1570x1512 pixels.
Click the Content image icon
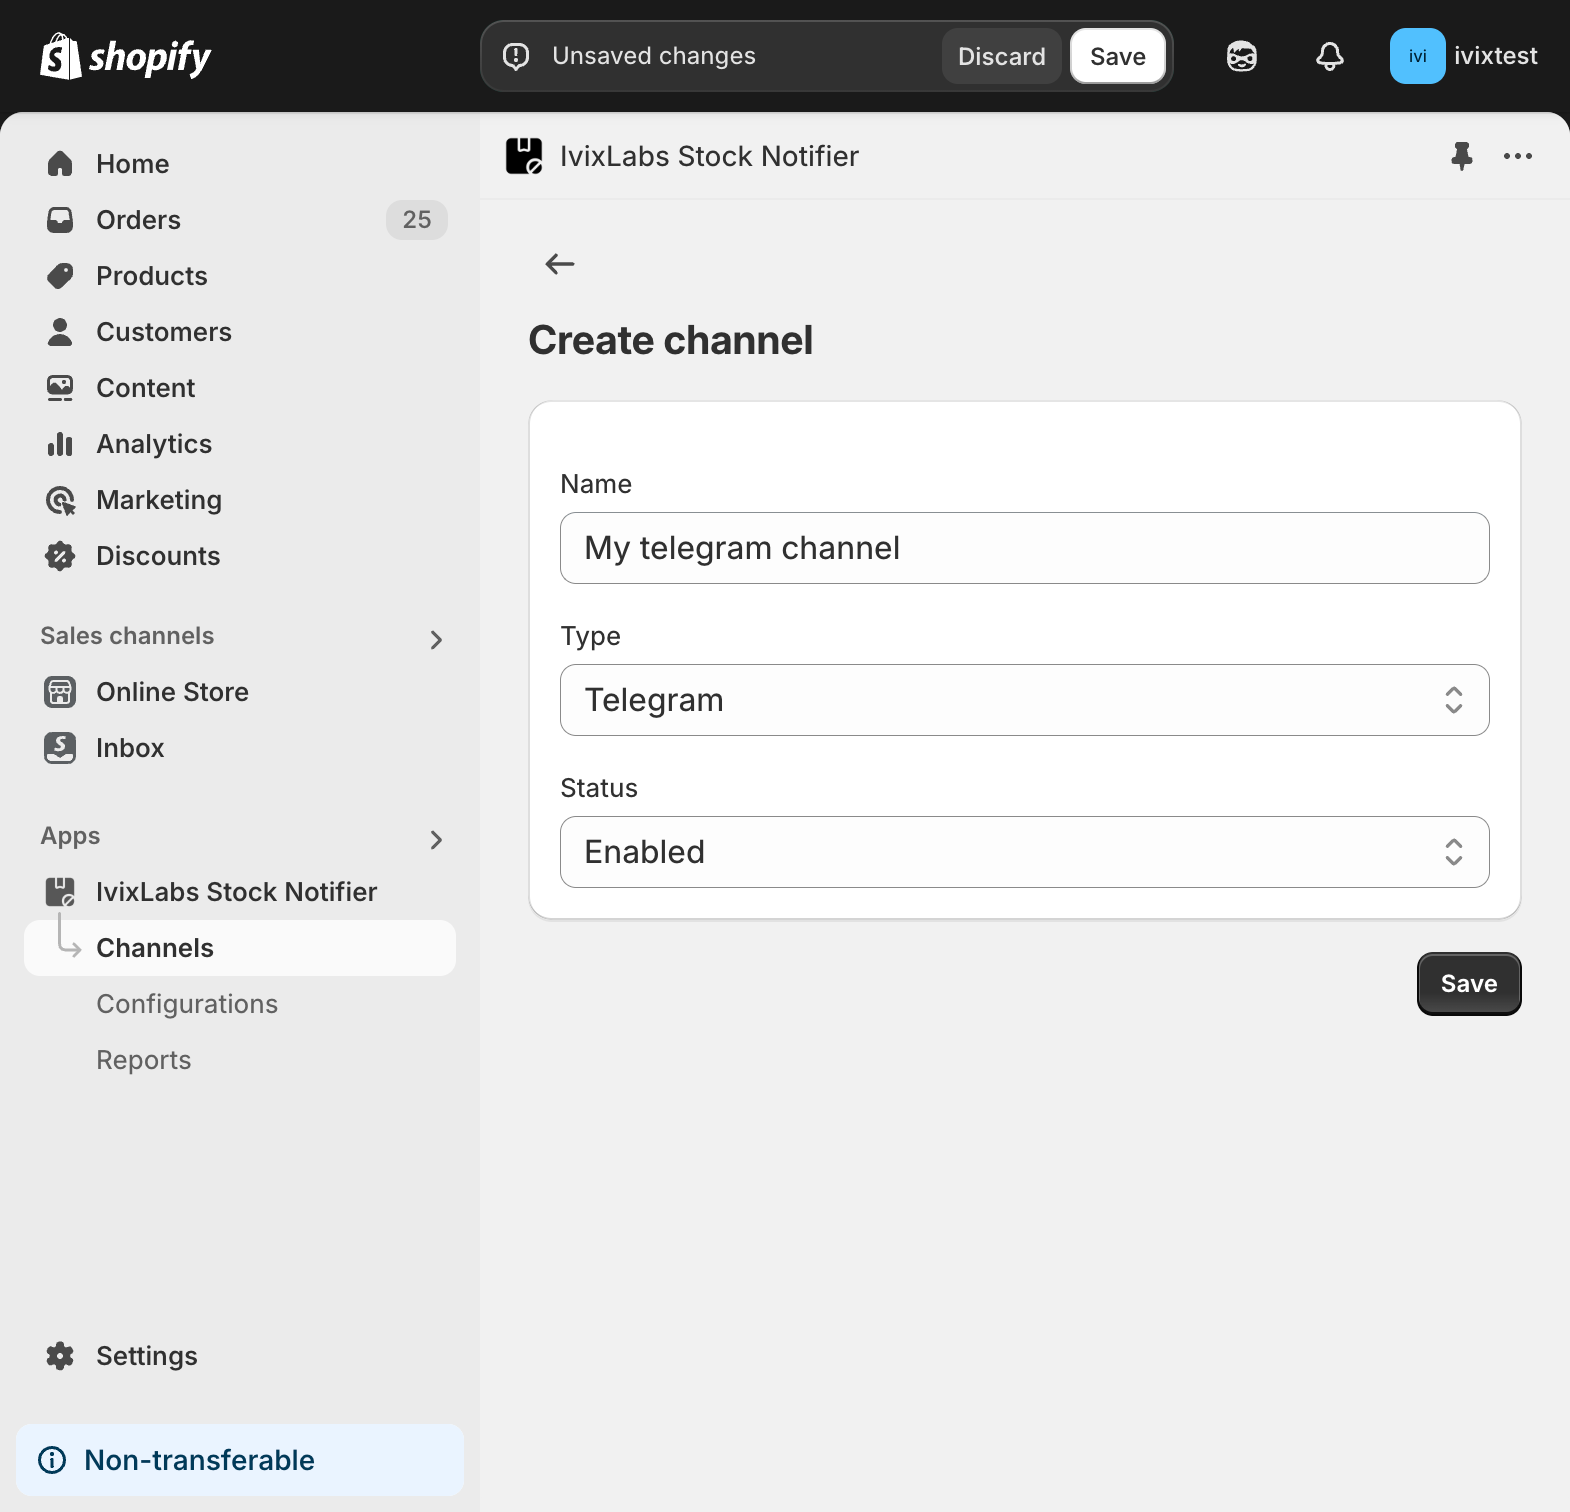tap(60, 388)
